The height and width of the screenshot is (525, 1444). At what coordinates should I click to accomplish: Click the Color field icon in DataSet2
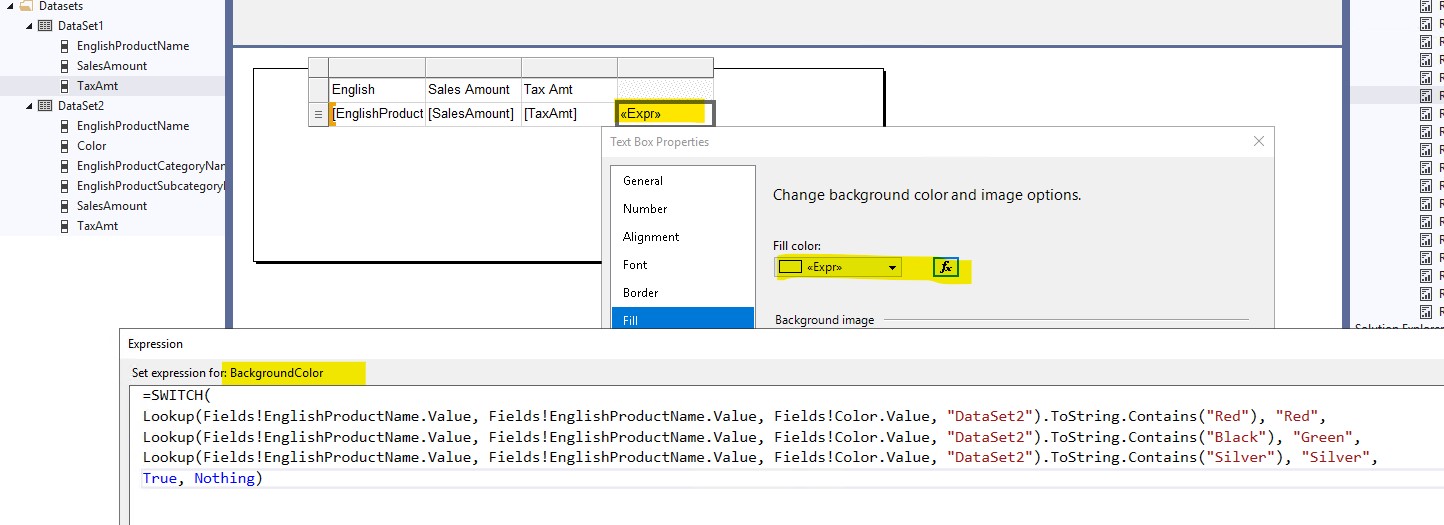click(65, 146)
